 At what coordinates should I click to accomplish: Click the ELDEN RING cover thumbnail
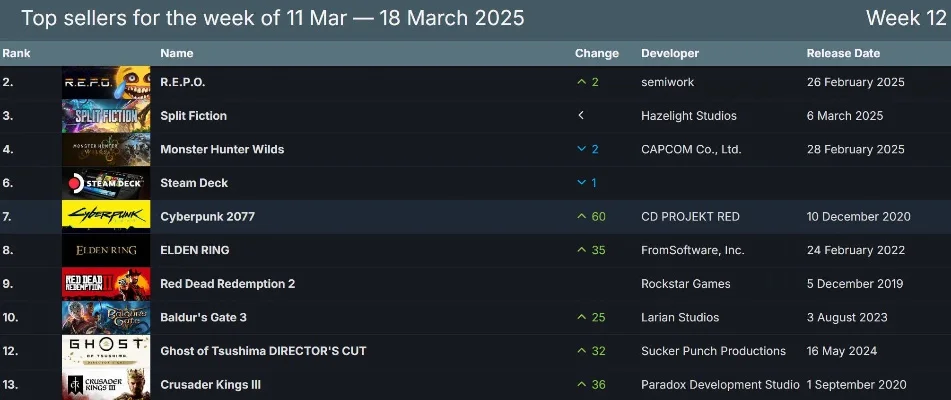point(106,250)
